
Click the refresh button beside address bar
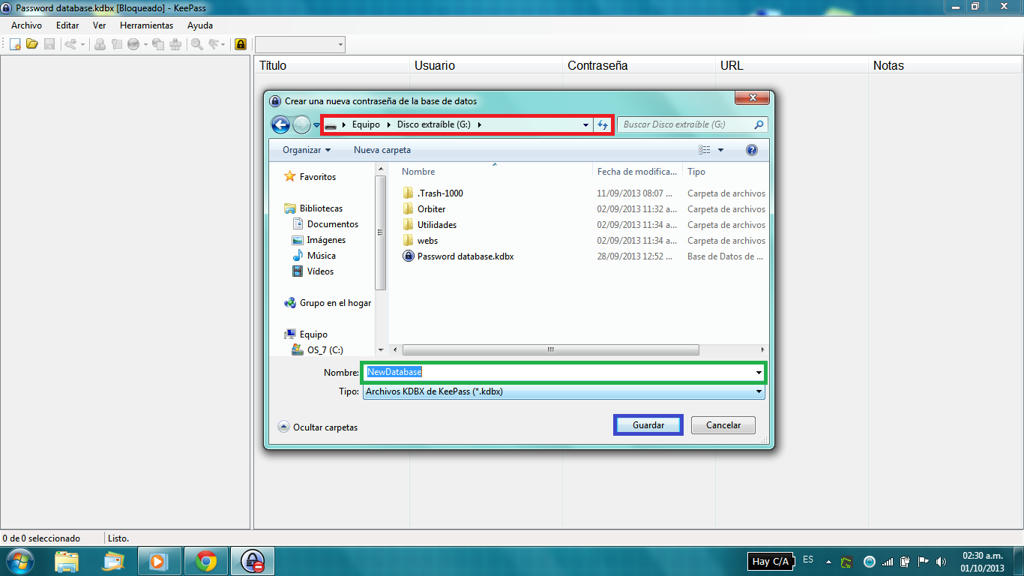603,124
